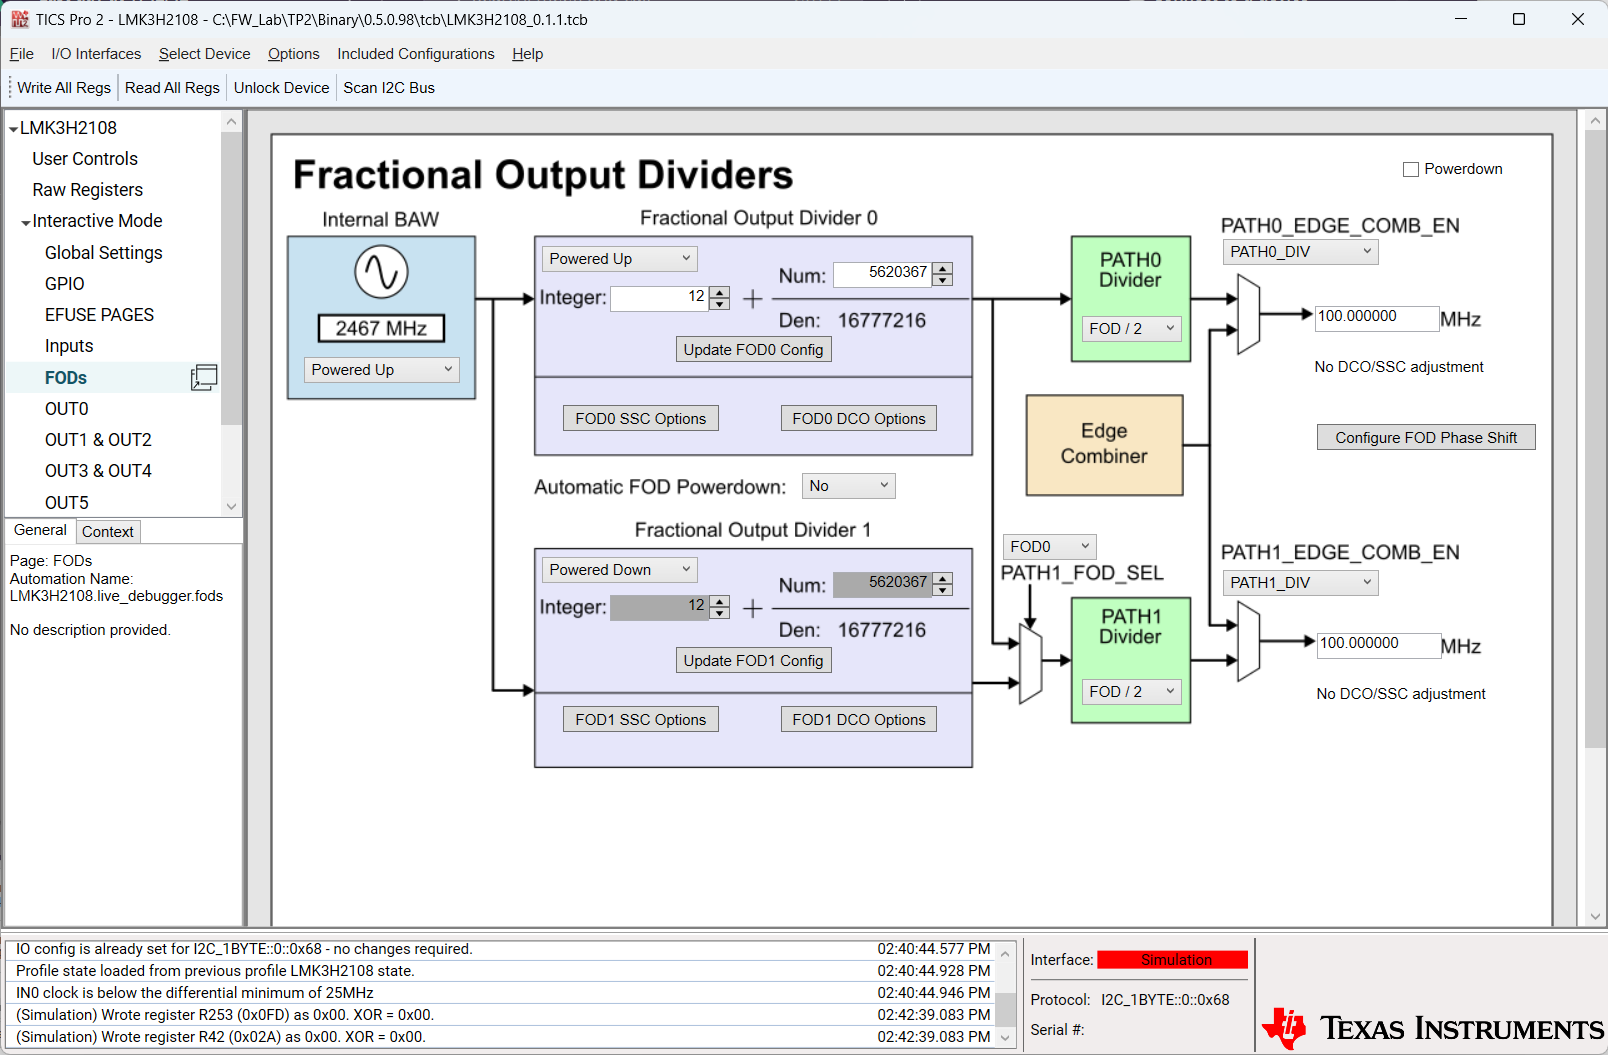Open the Automatic FOD Powerdown dropdown
Screen dimensions: 1608x1055
pos(848,486)
